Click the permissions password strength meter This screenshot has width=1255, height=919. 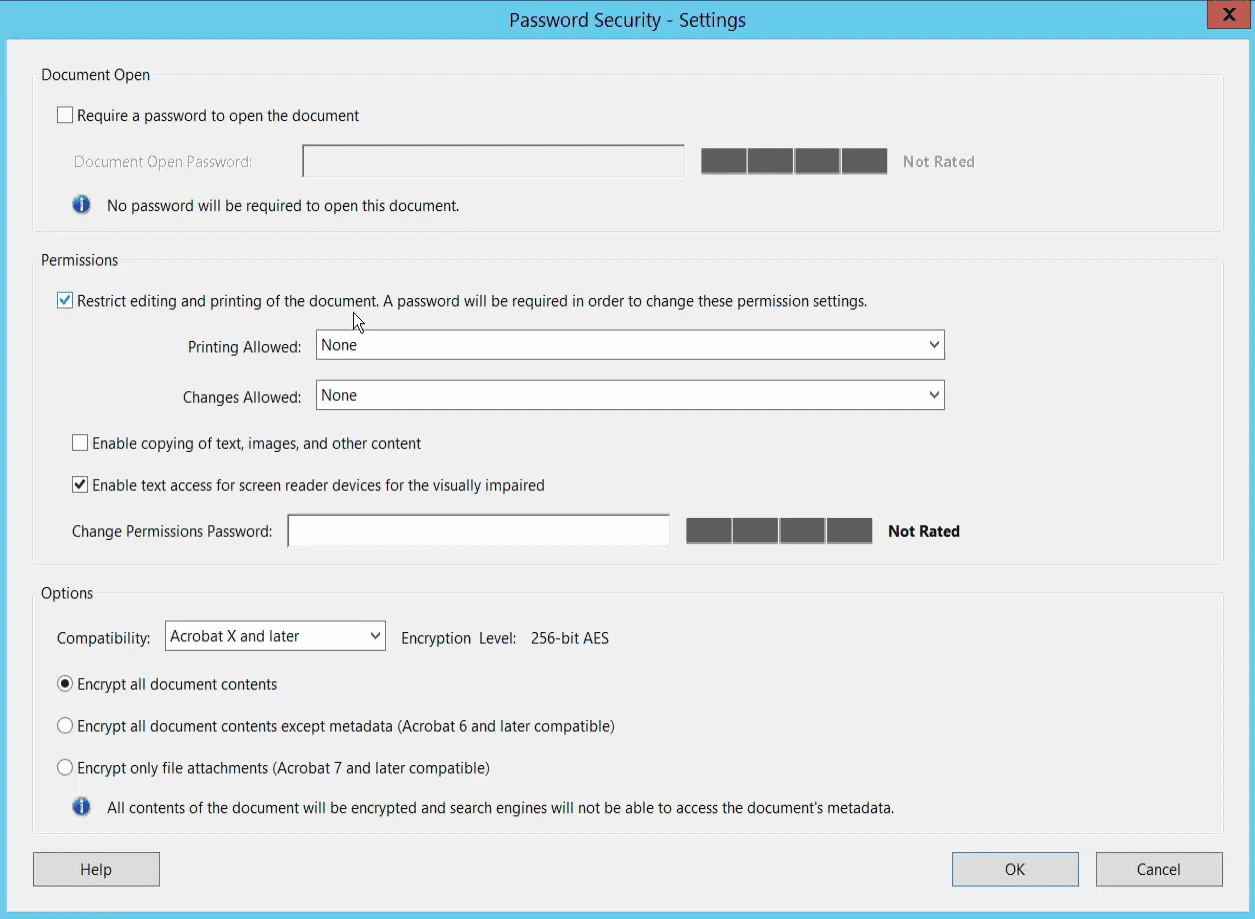pyautogui.click(x=778, y=530)
